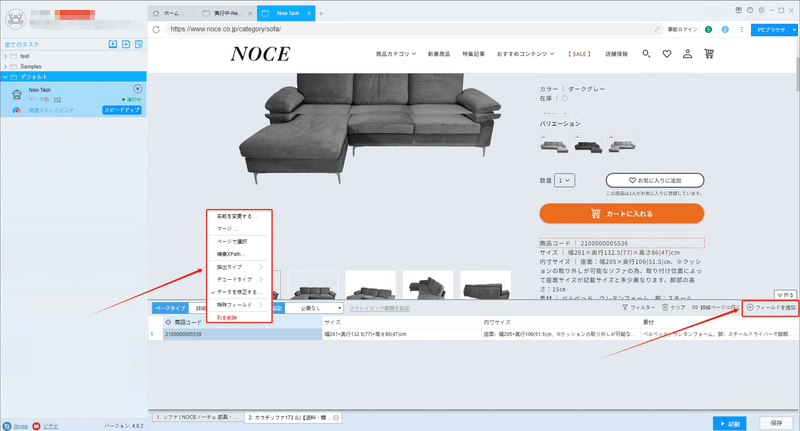Image resolution: width=800 pixels, height=431 pixels.
Task: Open account person icon in NOCE header
Action: coord(688,54)
